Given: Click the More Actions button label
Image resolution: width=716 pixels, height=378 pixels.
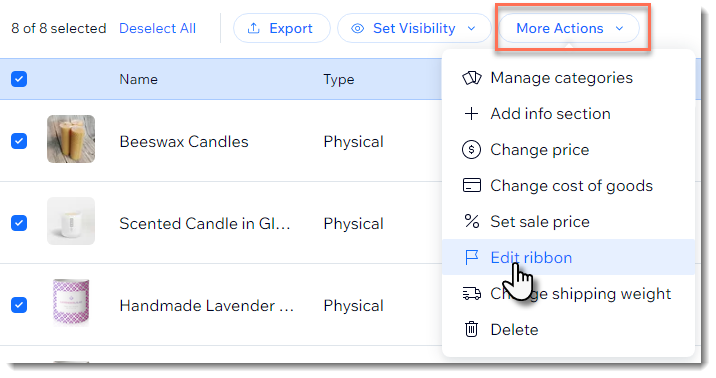Looking at the screenshot, I should (560, 28).
